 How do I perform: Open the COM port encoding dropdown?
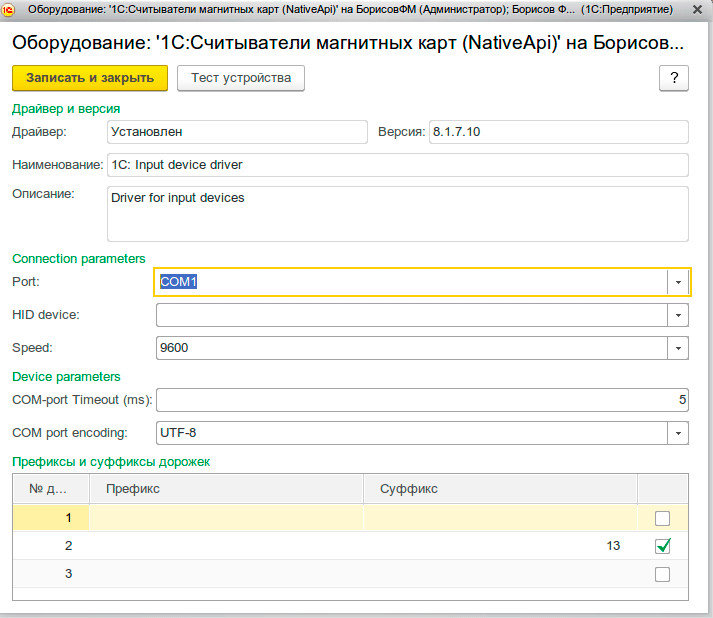coord(678,433)
